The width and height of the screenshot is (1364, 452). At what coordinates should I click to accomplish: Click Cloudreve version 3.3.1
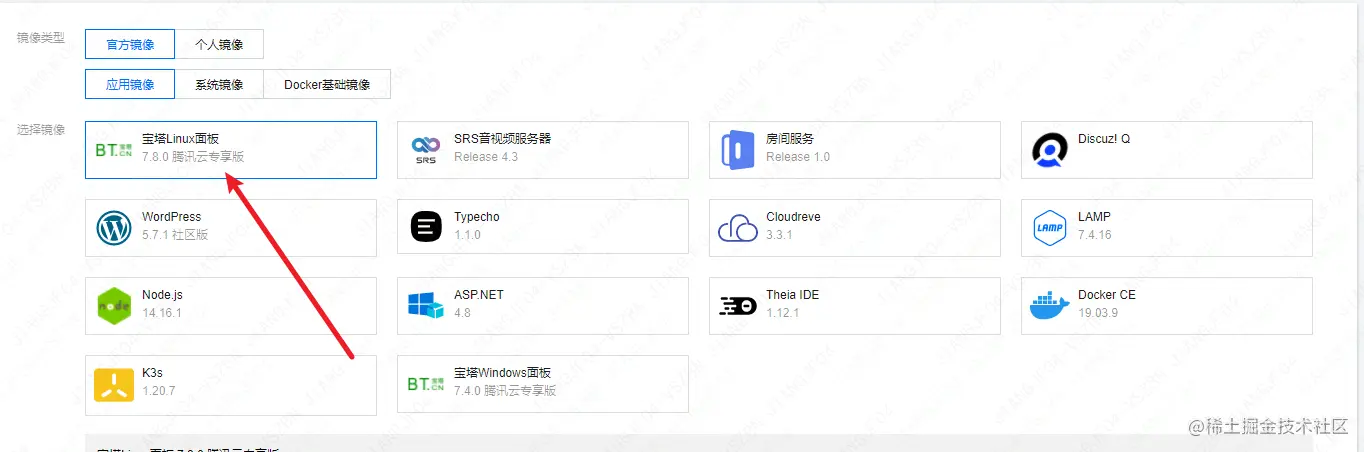pyautogui.click(x=779, y=235)
